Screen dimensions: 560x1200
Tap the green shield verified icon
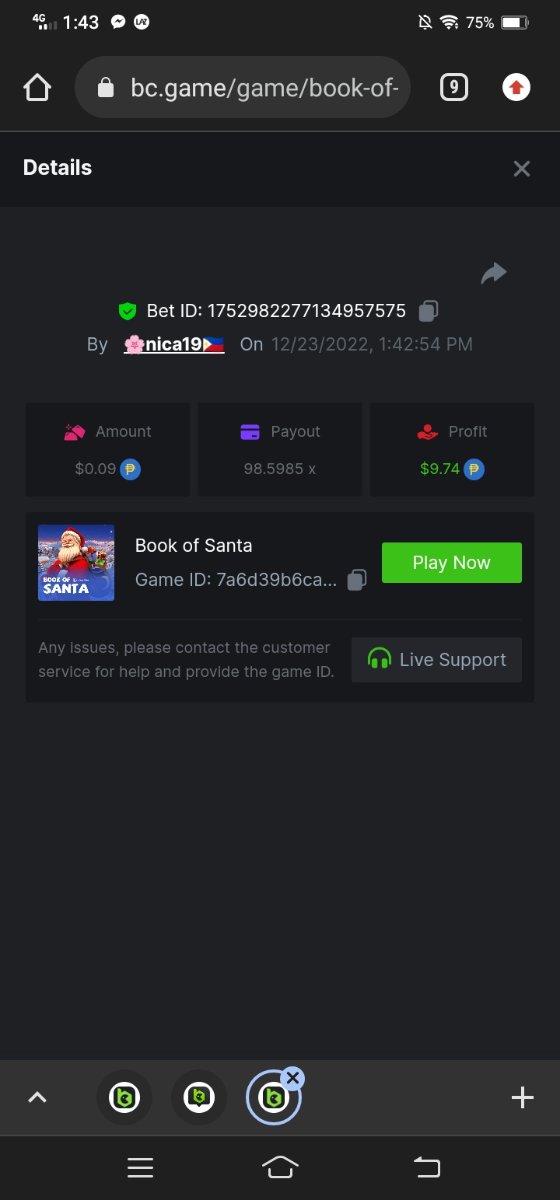(128, 311)
